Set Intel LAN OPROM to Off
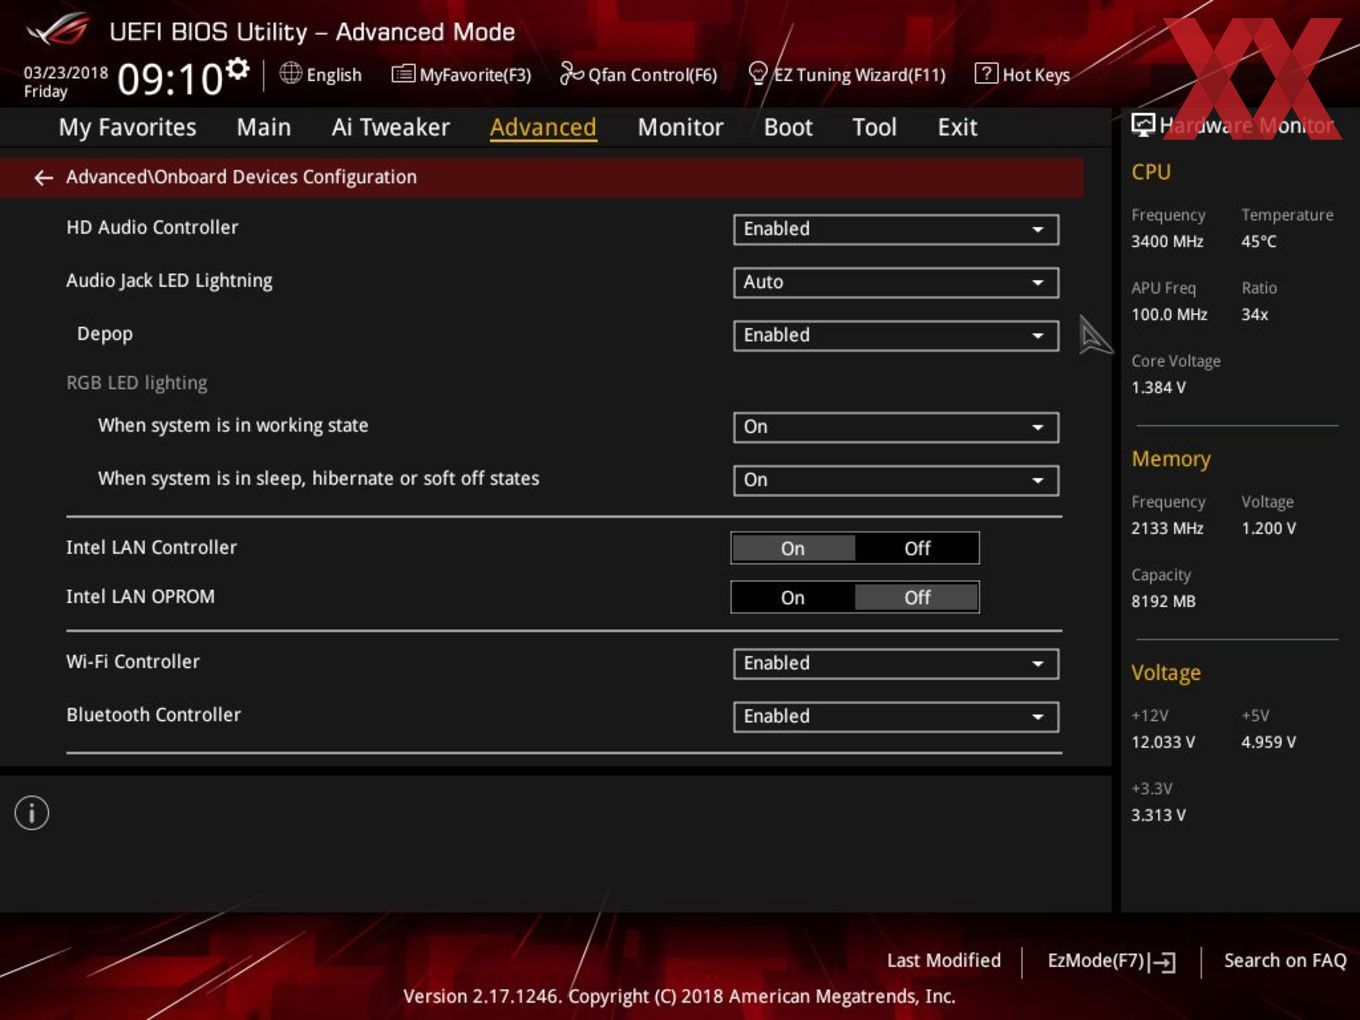The height and width of the screenshot is (1020, 1360). tap(917, 597)
